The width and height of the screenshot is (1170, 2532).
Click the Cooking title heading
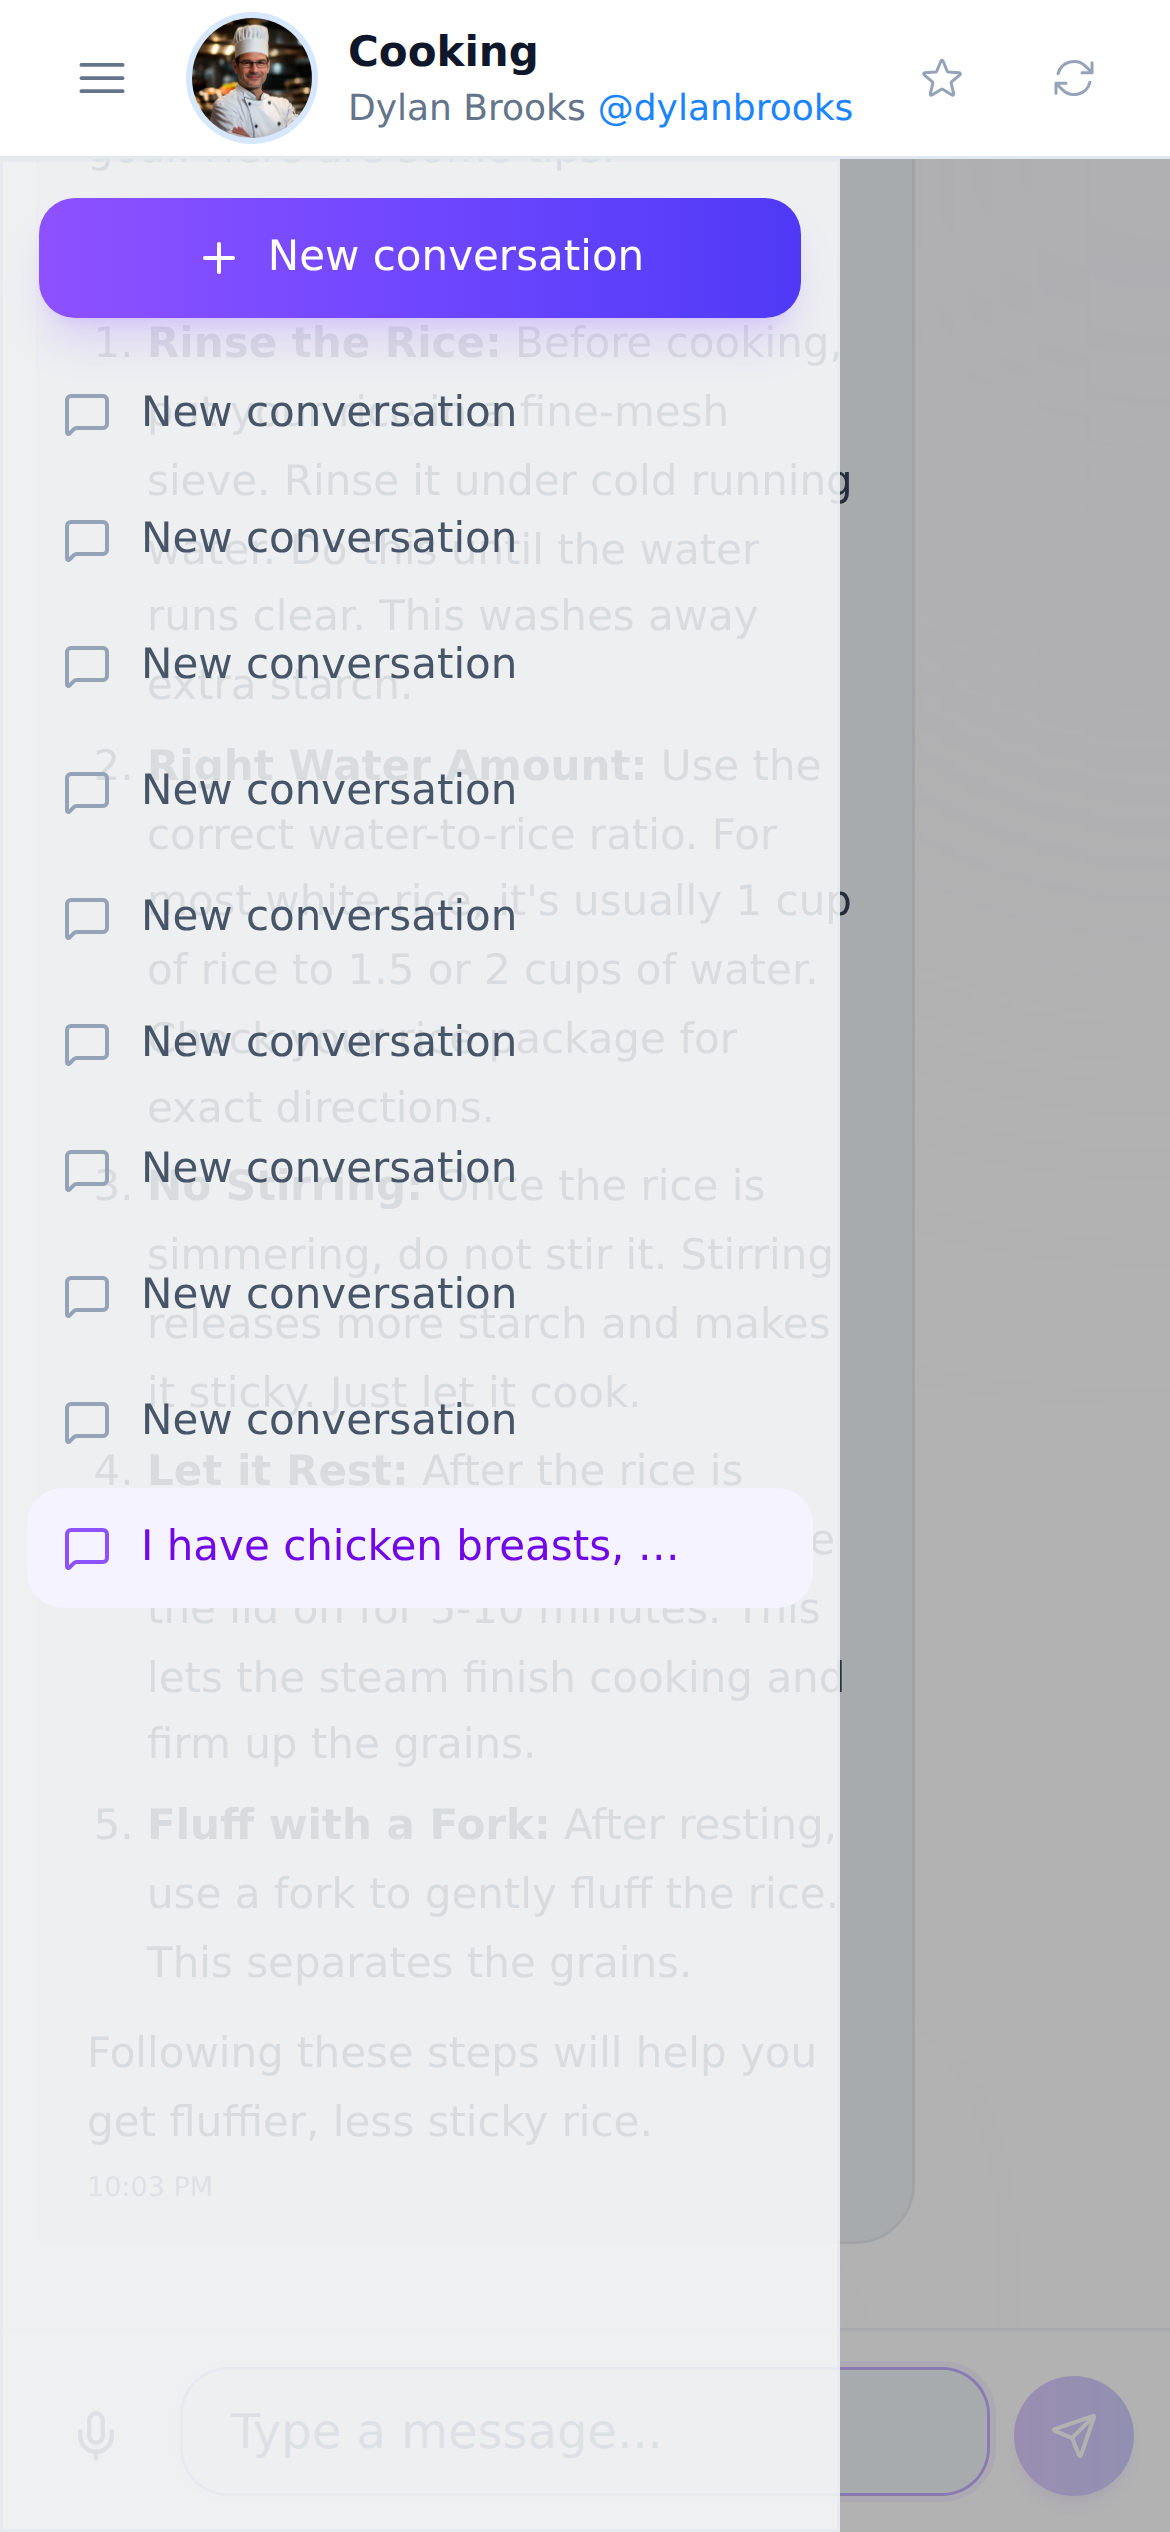pyautogui.click(x=443, y=52)
